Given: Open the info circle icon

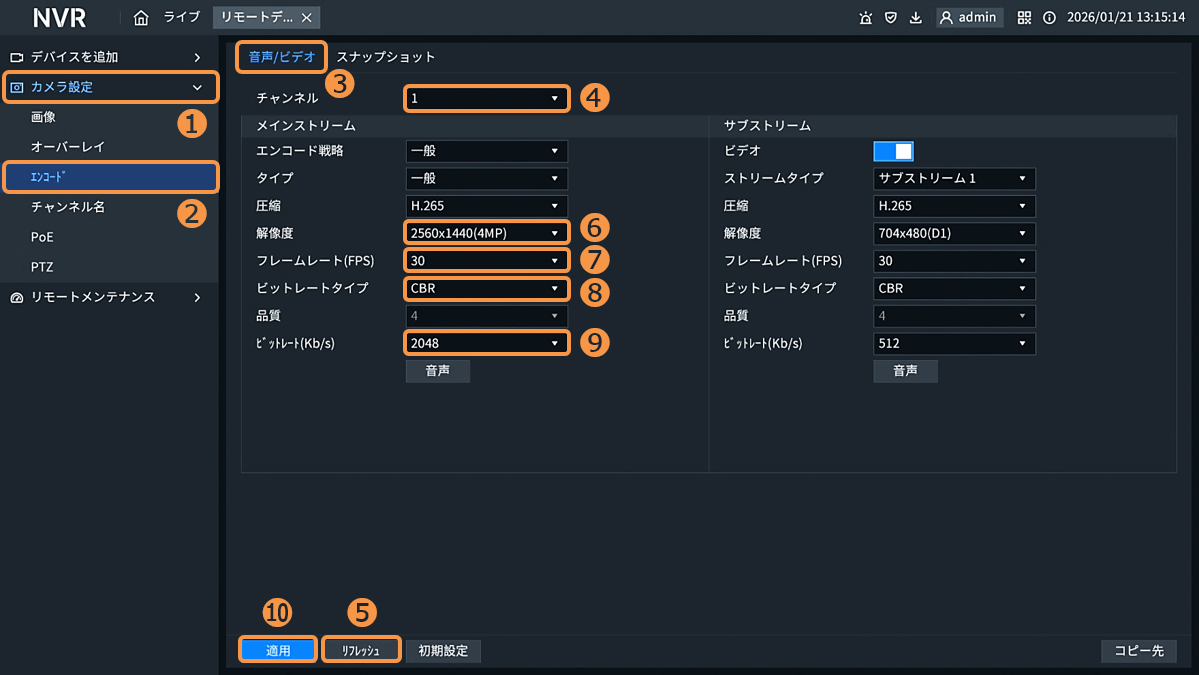Looking at the screenshot, I should point(1049,18).
